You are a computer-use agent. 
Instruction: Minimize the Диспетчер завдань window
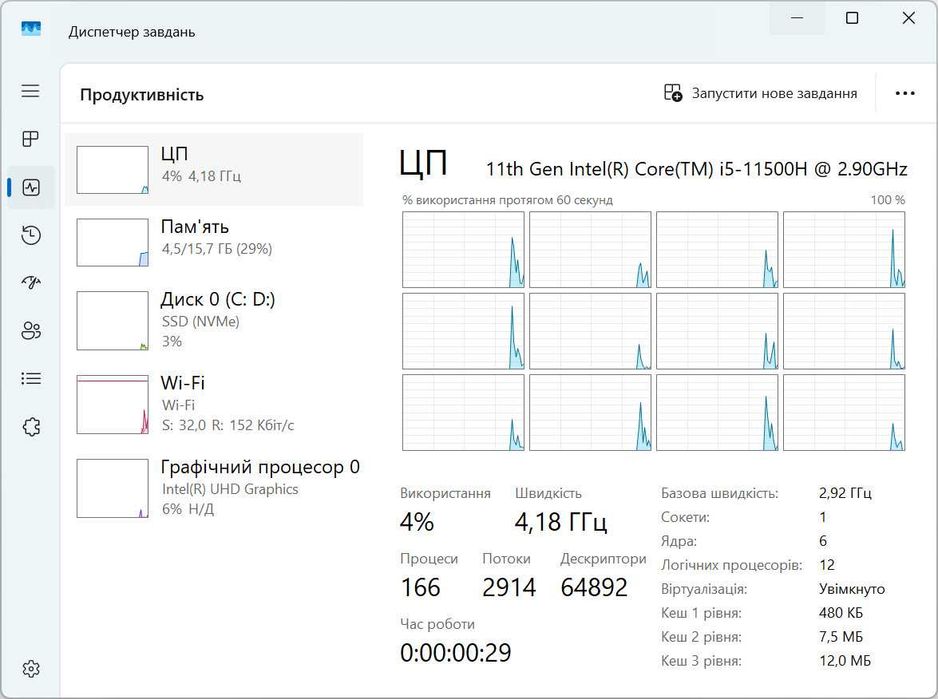click(x=797, y=18)
